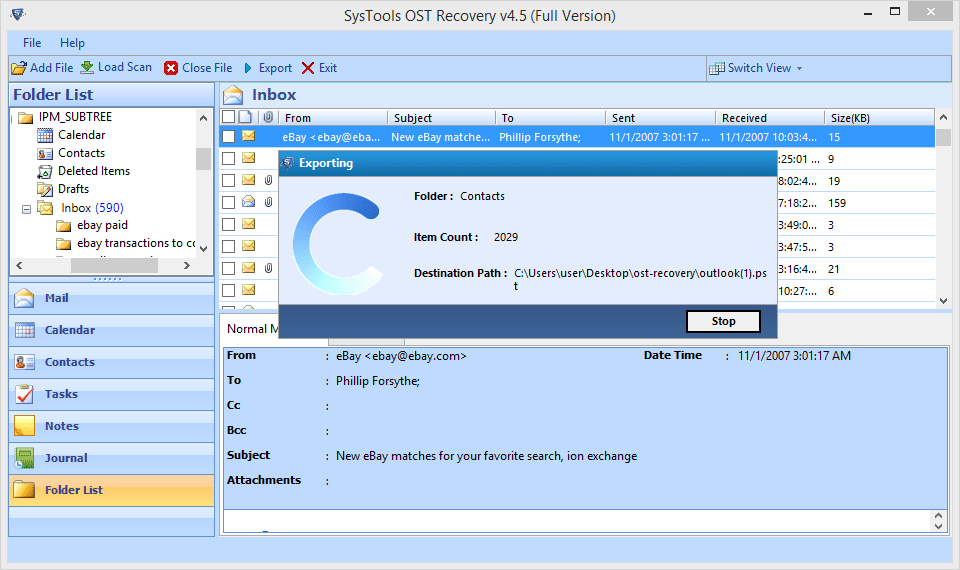Click the Tasks checkmark icon in navigation pane
The height and width of the screenshot is (570, 960).
tap(25, 394)
